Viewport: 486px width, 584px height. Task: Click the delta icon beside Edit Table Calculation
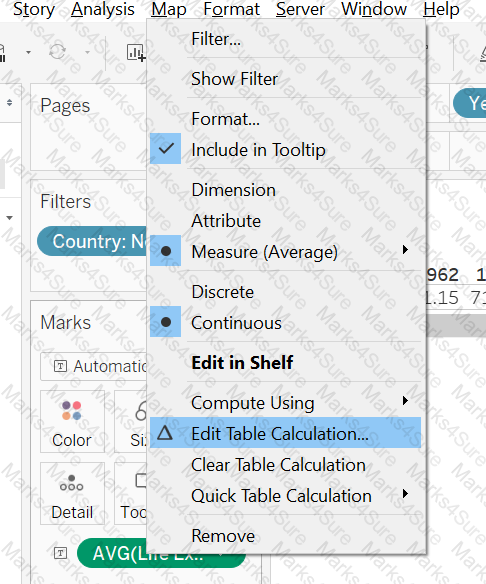pos(165,433)
